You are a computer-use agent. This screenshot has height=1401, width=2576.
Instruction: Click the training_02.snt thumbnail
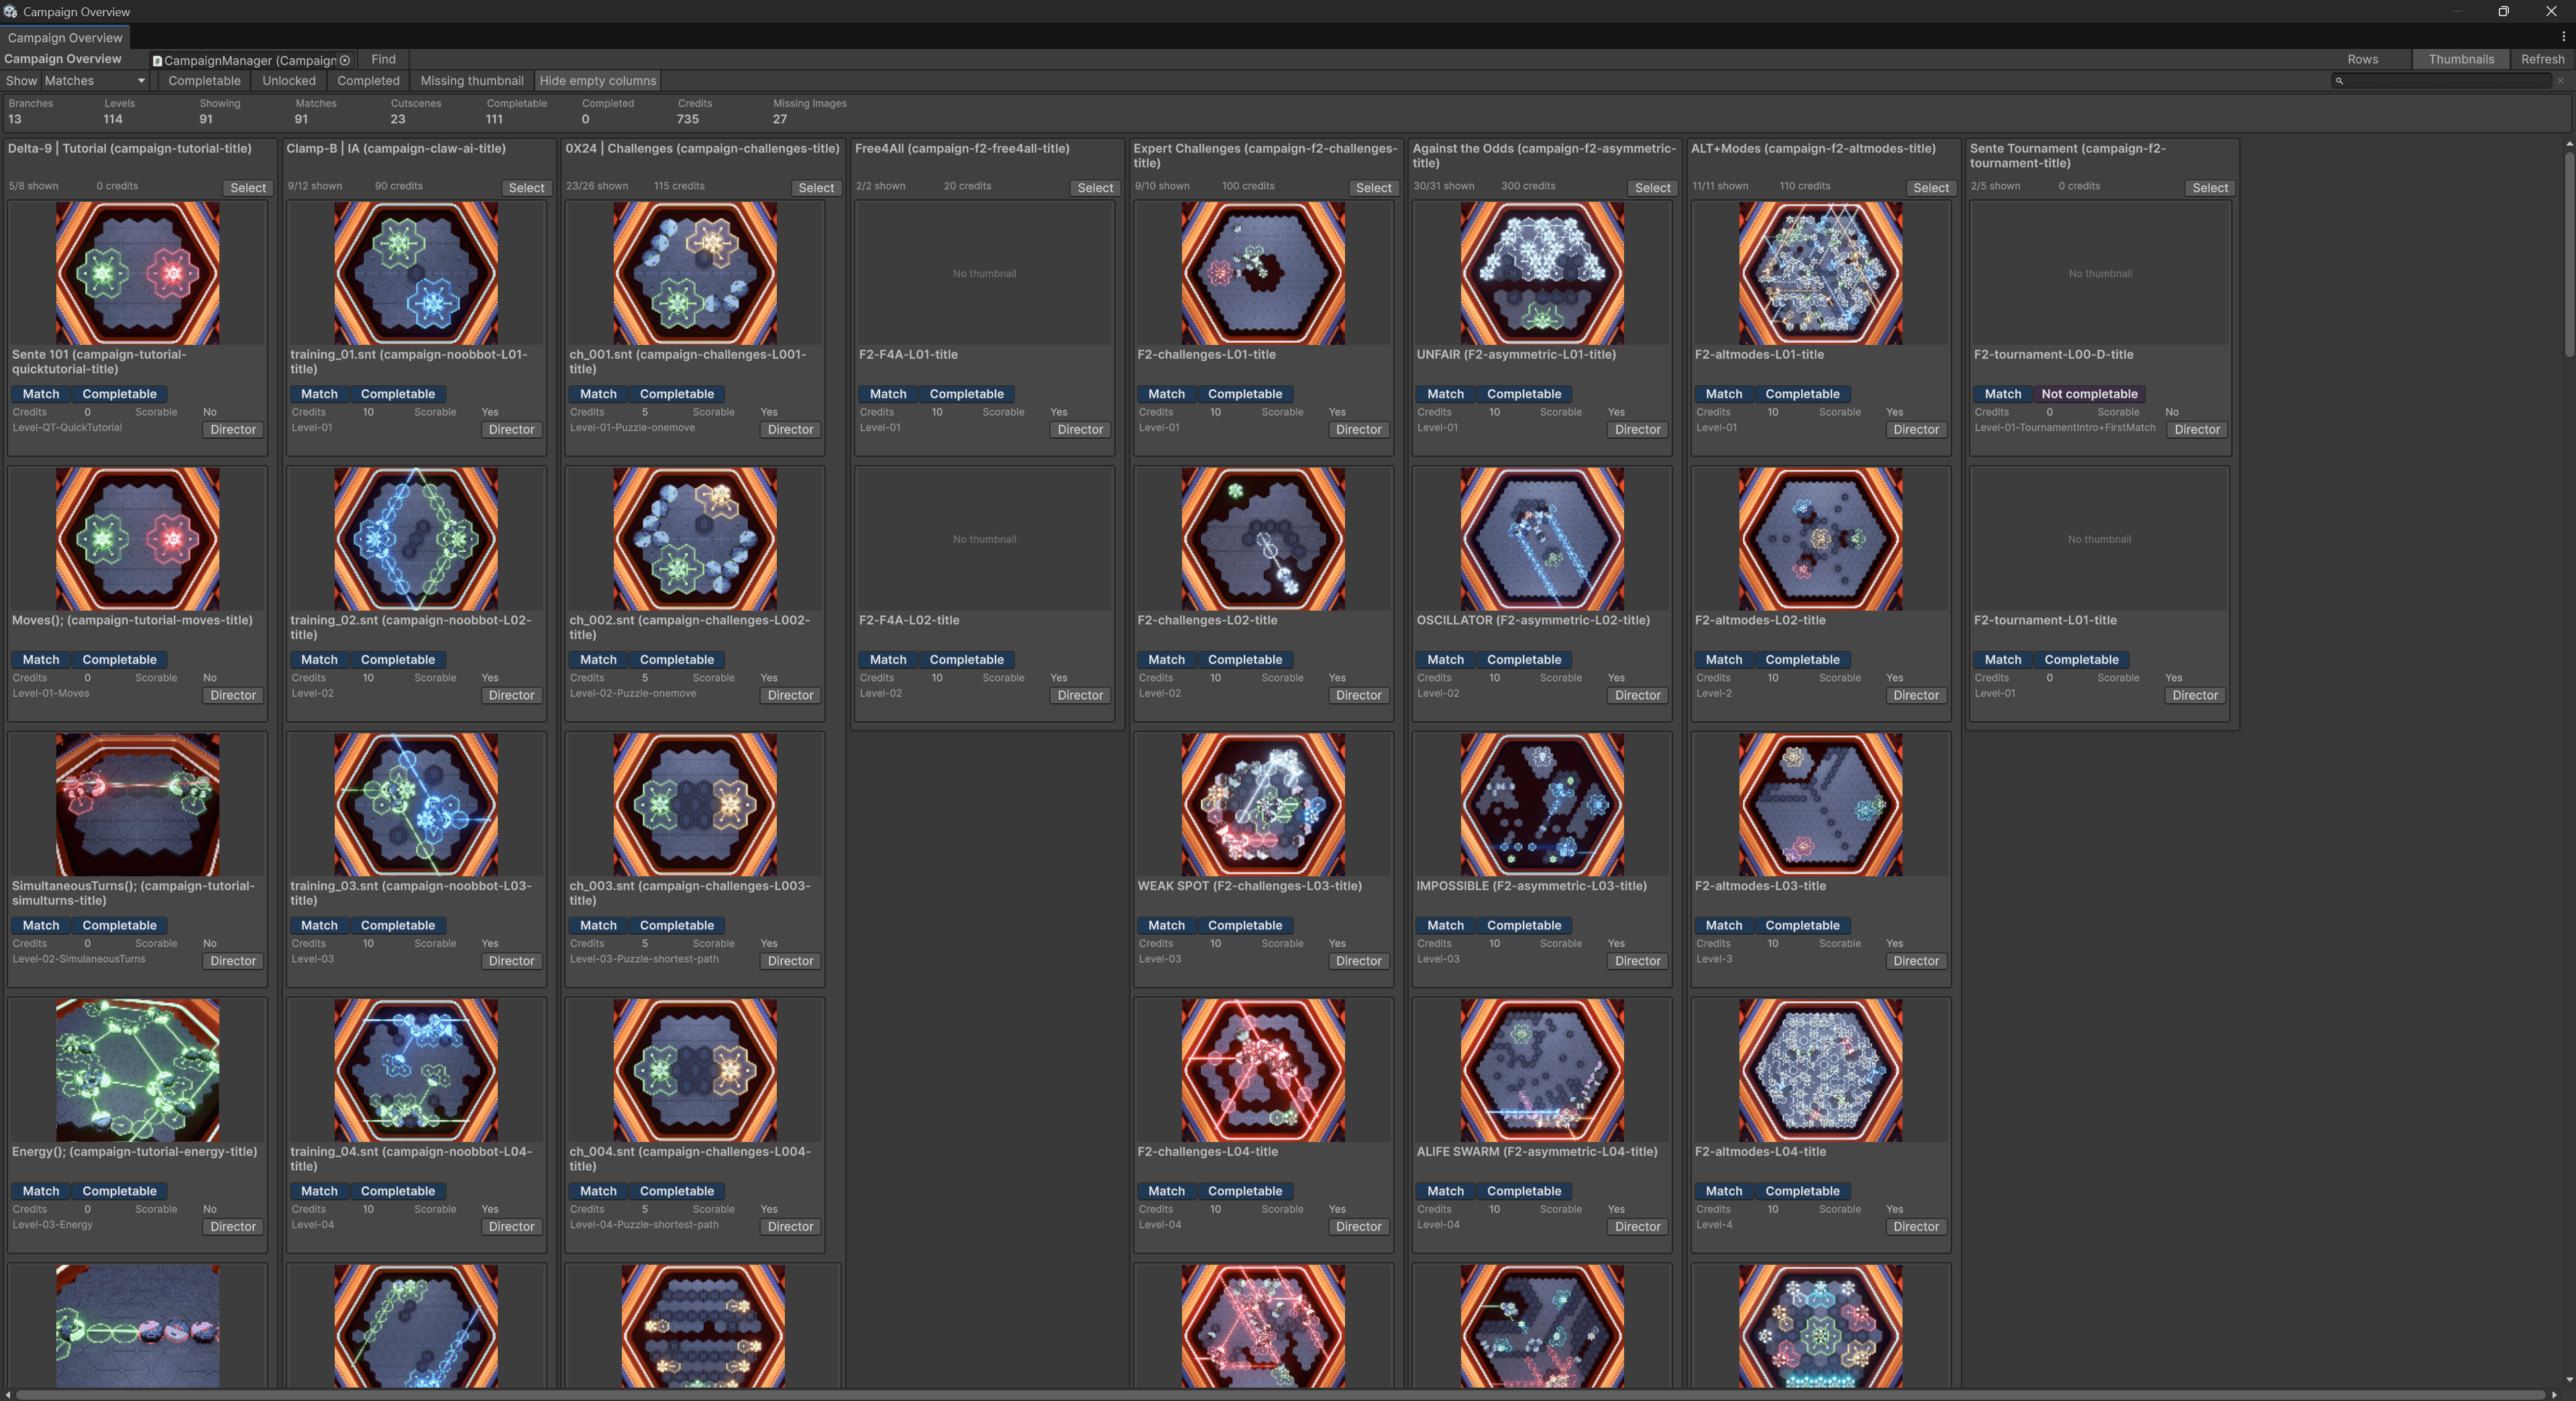416,539
